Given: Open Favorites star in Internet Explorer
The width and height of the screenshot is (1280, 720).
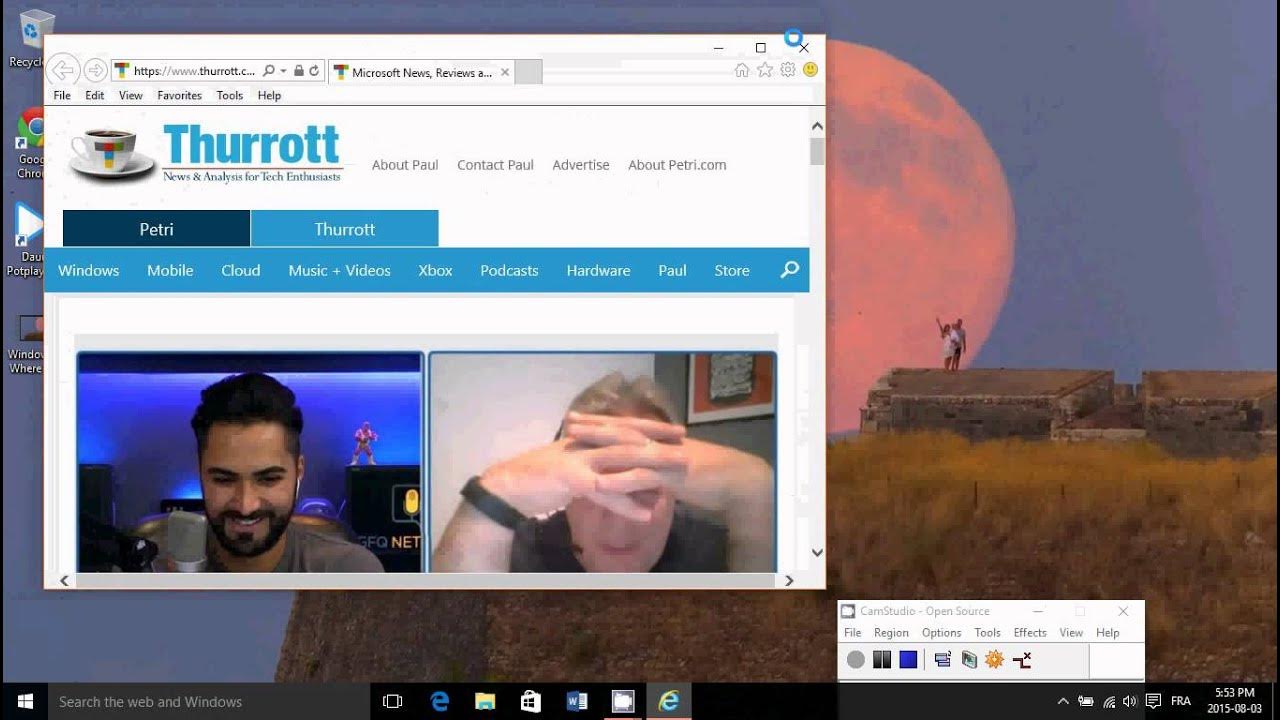Looking at the screenshot, I should [x=765, y=70].
